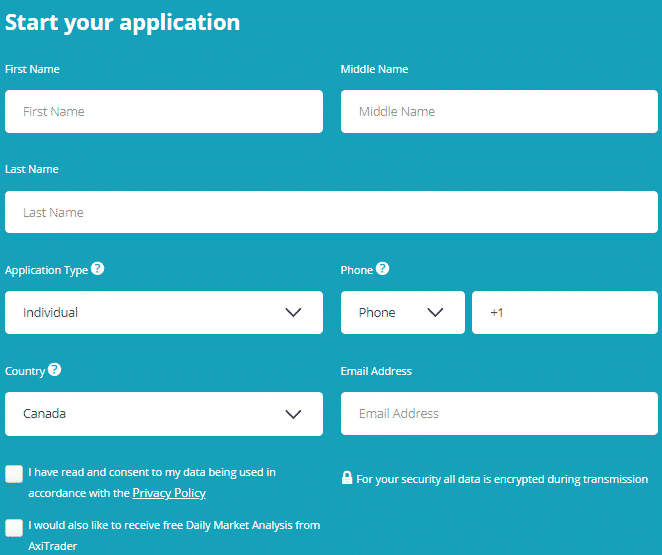Viewport: 662px width, 555px height.
Task: Tick the Privacy Policy consent checkbox
Action: tap(14, 474)
